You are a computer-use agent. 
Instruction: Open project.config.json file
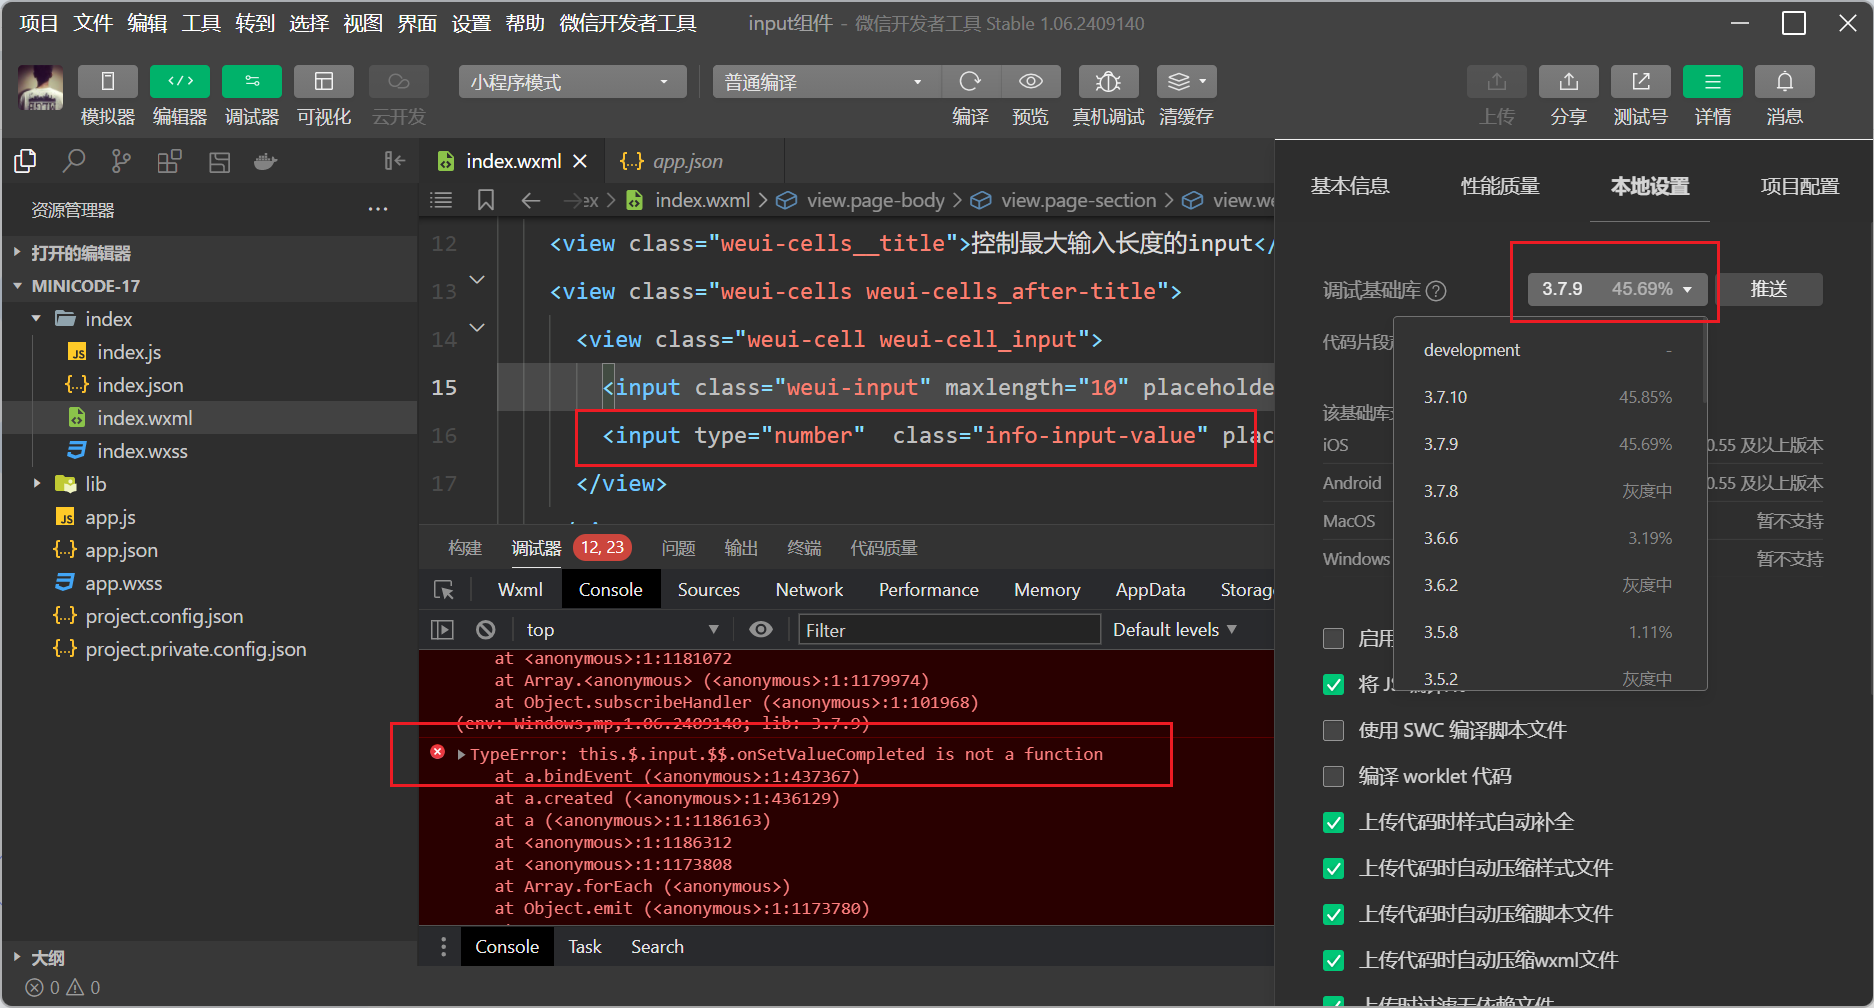point(164,616)
